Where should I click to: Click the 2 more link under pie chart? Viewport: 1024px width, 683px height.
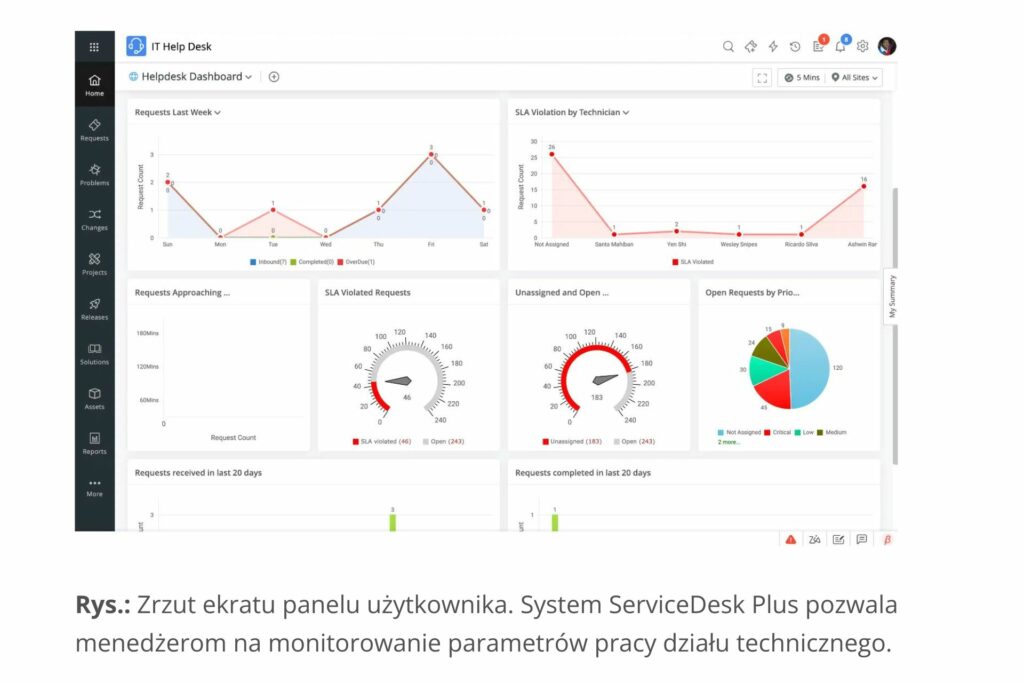(728, 441)
